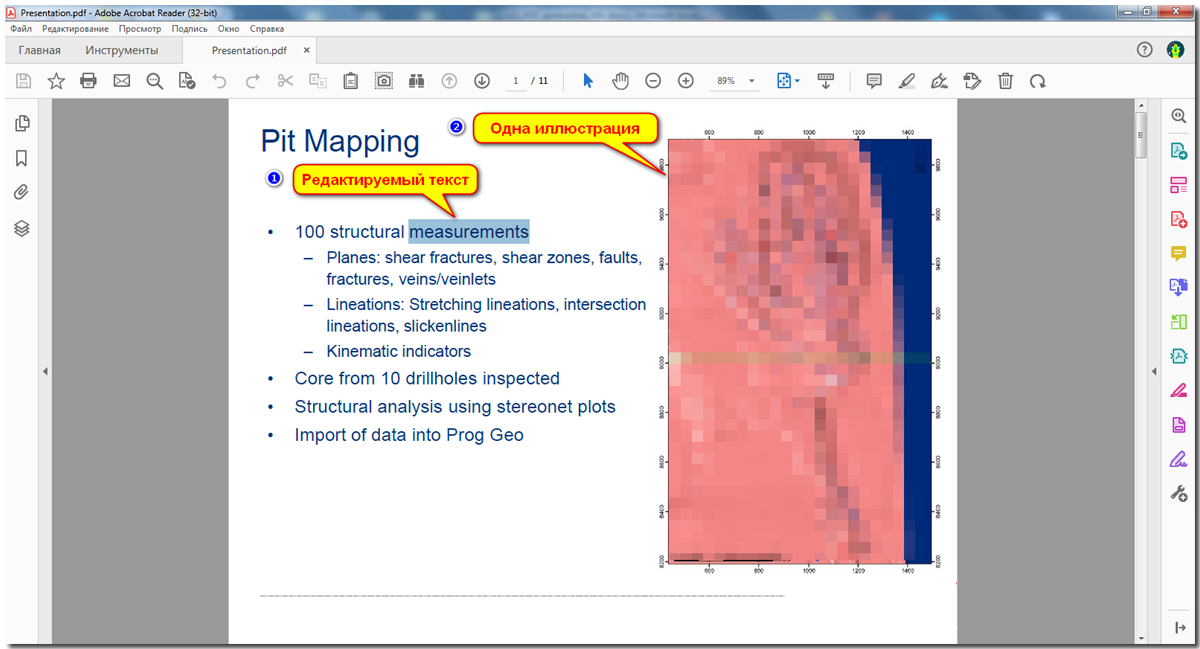Star the document with the bookmark star icon

click(x=56, y=81)
